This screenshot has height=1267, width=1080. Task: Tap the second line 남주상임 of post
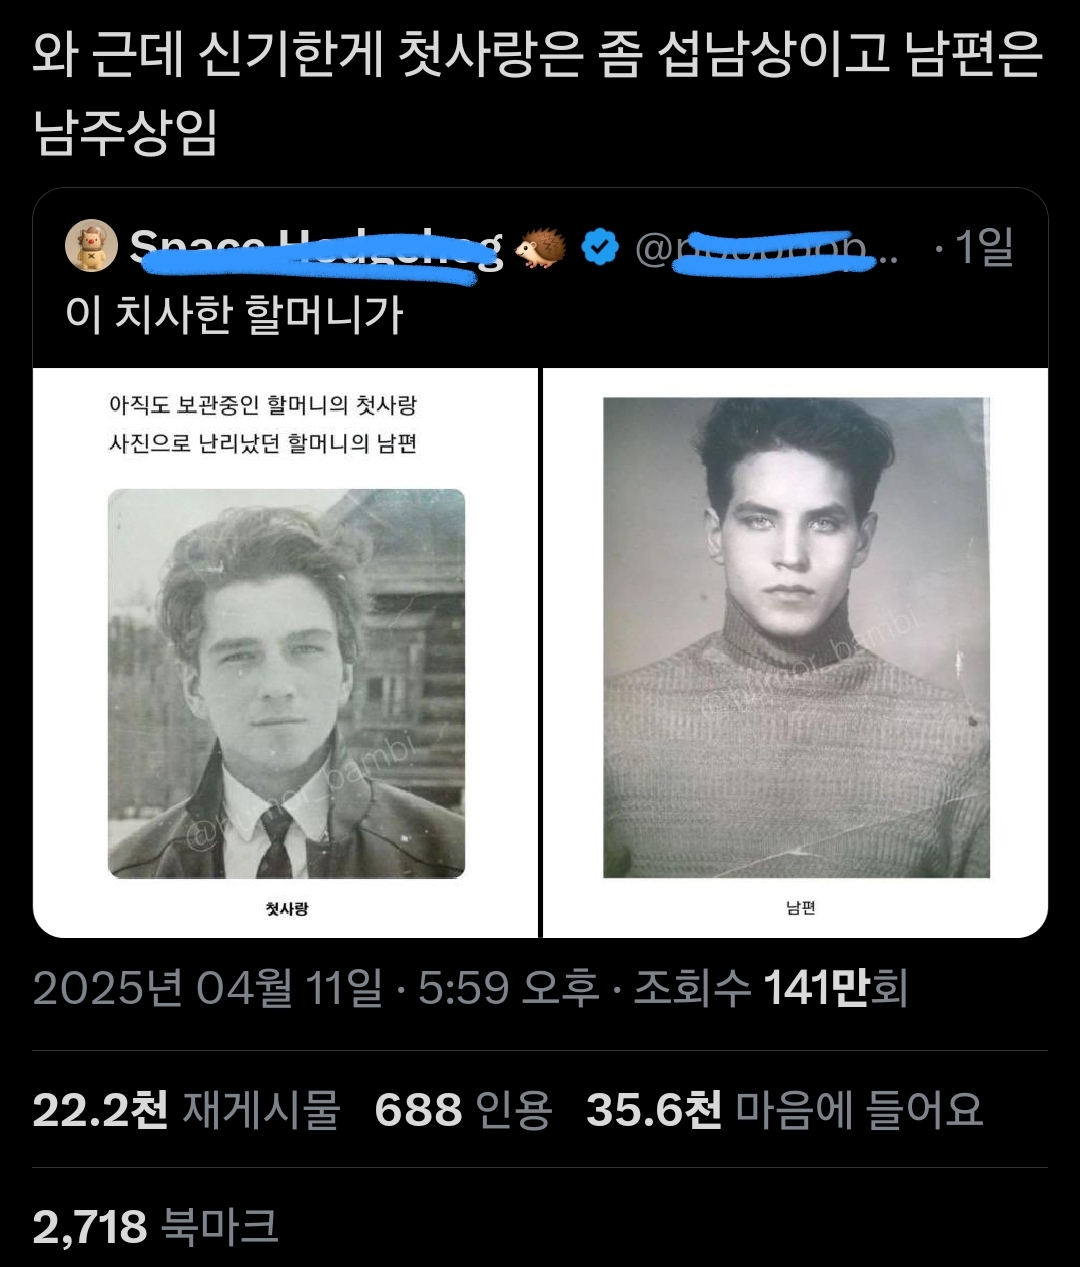point(125,132)
